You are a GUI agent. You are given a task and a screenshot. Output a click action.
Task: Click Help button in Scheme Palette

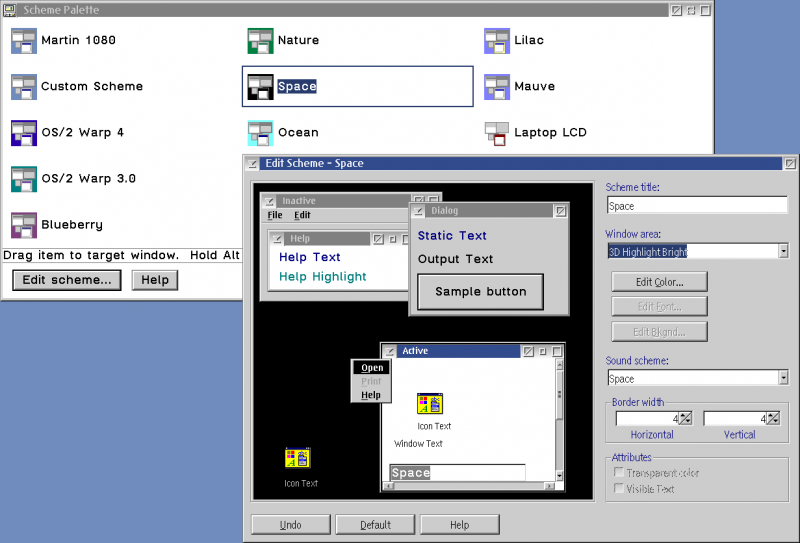click(155, 280)
